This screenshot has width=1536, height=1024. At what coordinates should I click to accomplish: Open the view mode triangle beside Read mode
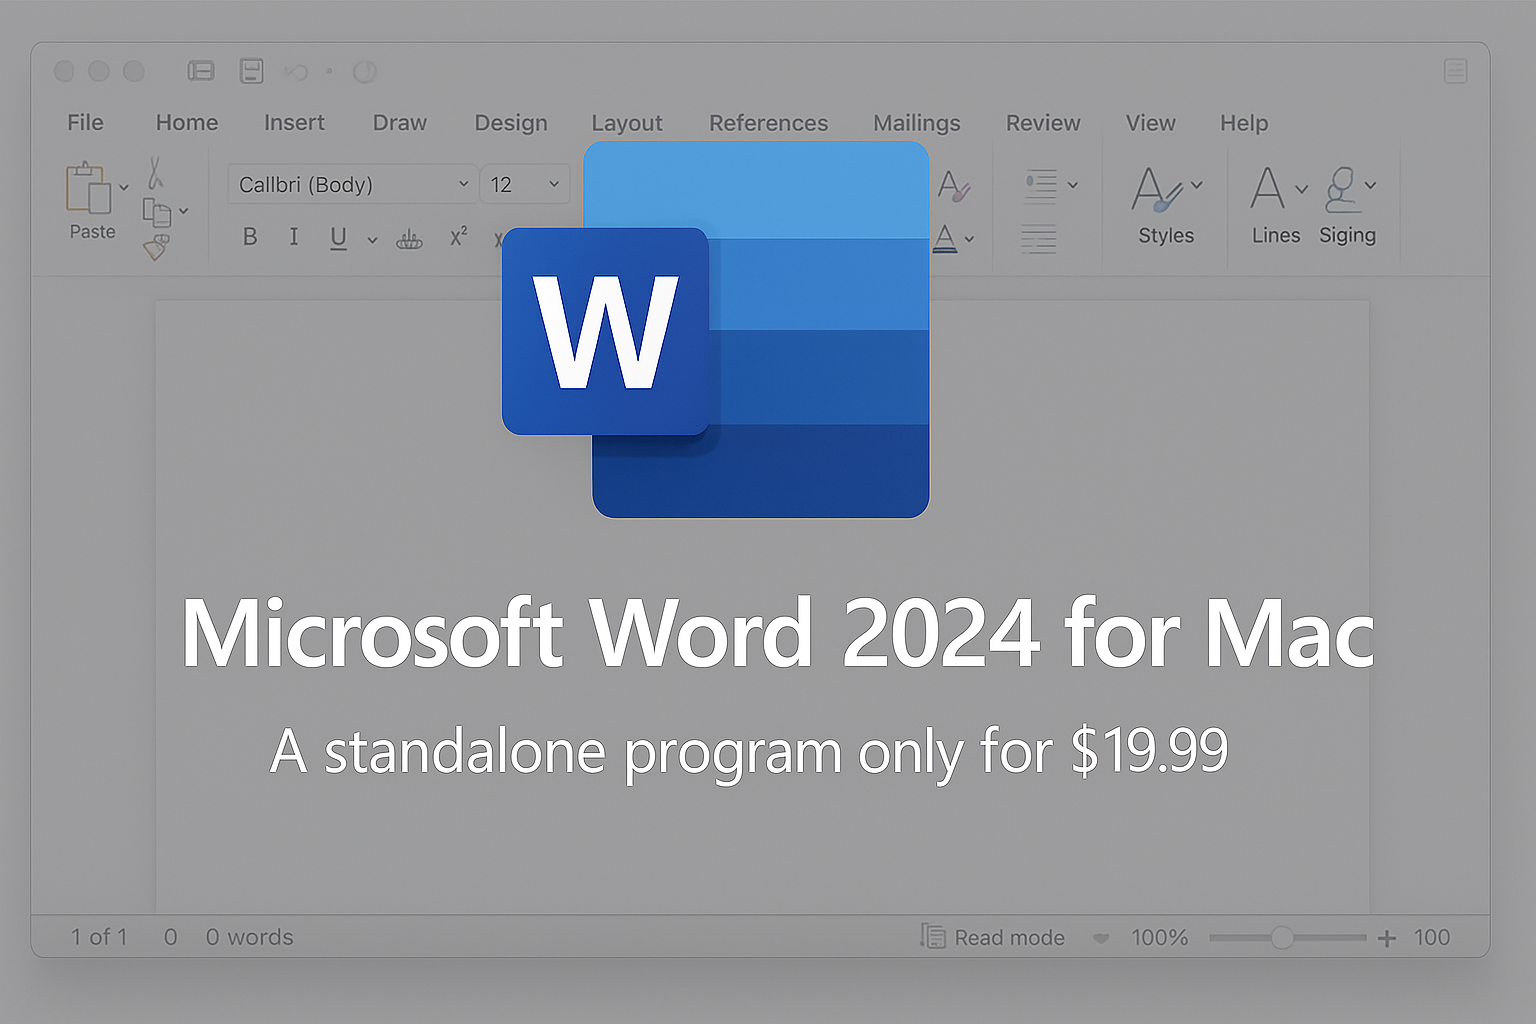tap(1101, 939)
